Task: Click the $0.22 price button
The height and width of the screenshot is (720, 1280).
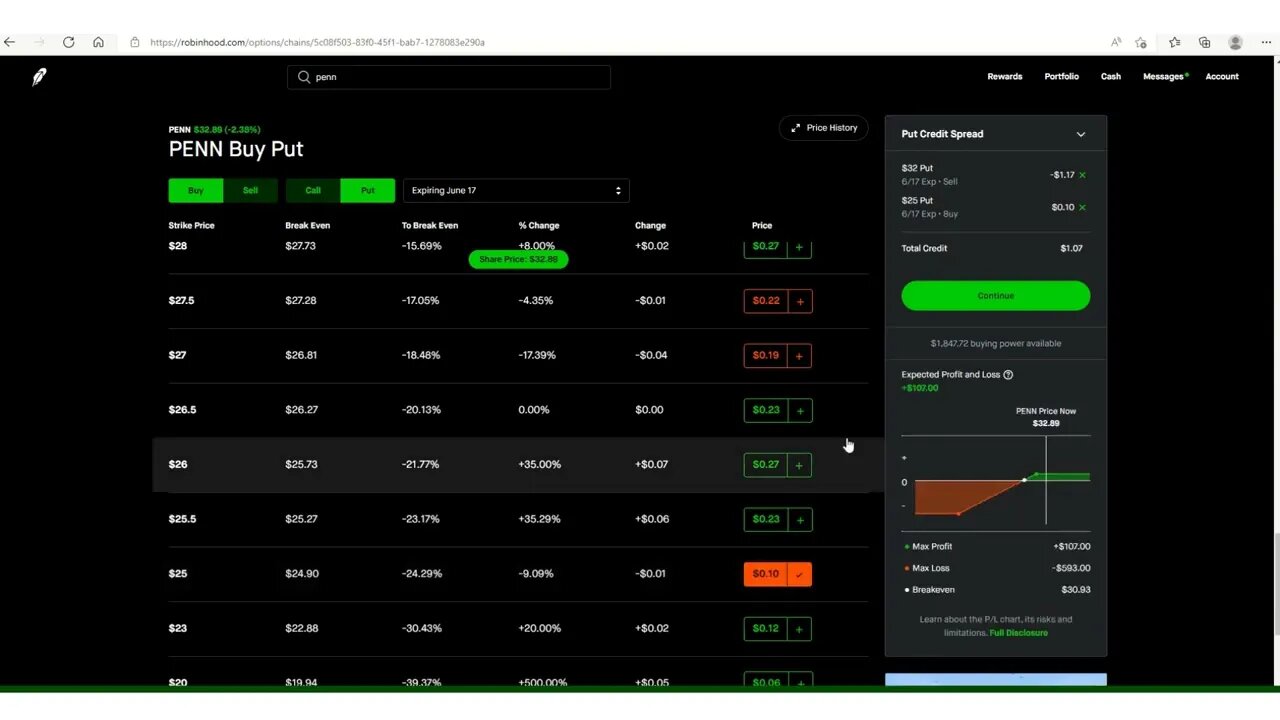Action: point(766,301)
